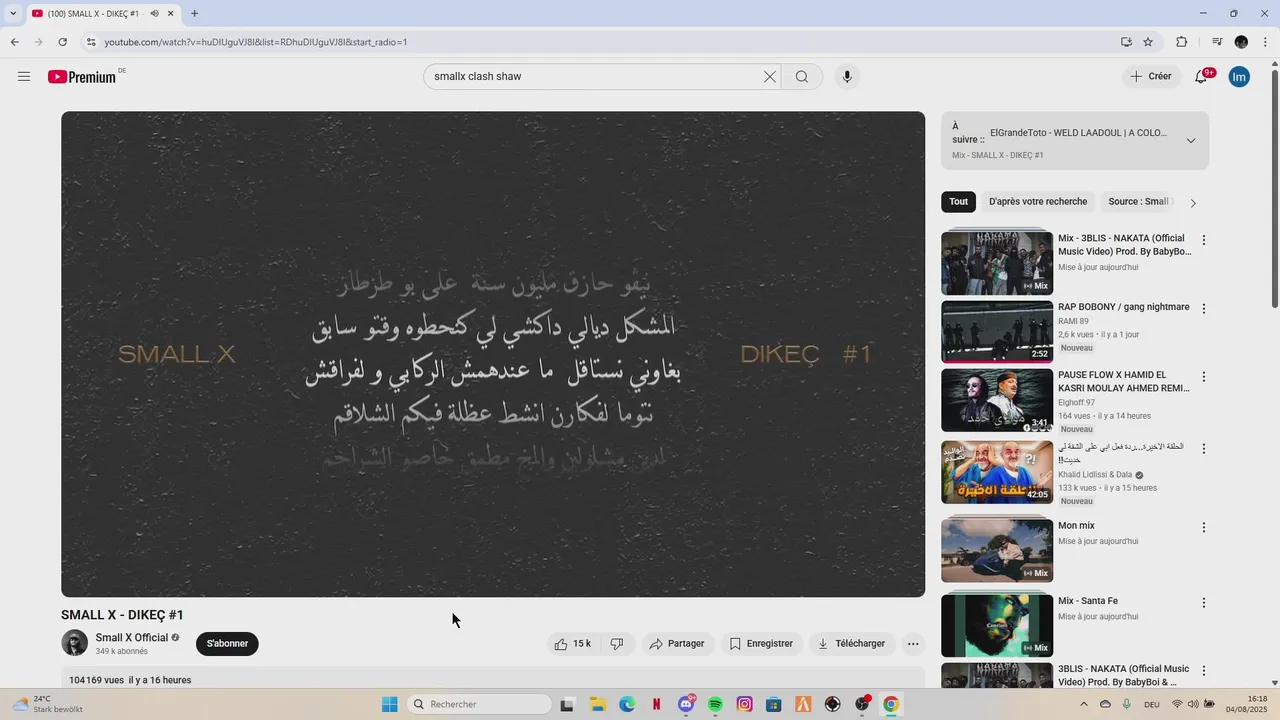Open RAP BOBONY / gang nightmare thumbnail
The height and width of the screenshot is (720, 1280).
[x=997, y=332]
